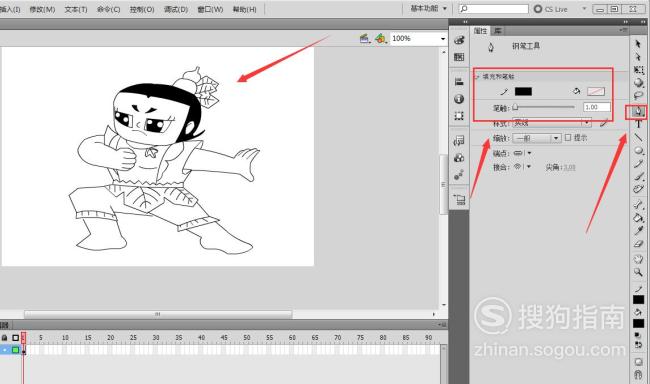This screenshot has height=384, width=650.
Task: Open the stroke cap 端点 dropdown
Action: pyautogui.click(x=522, y=153)
